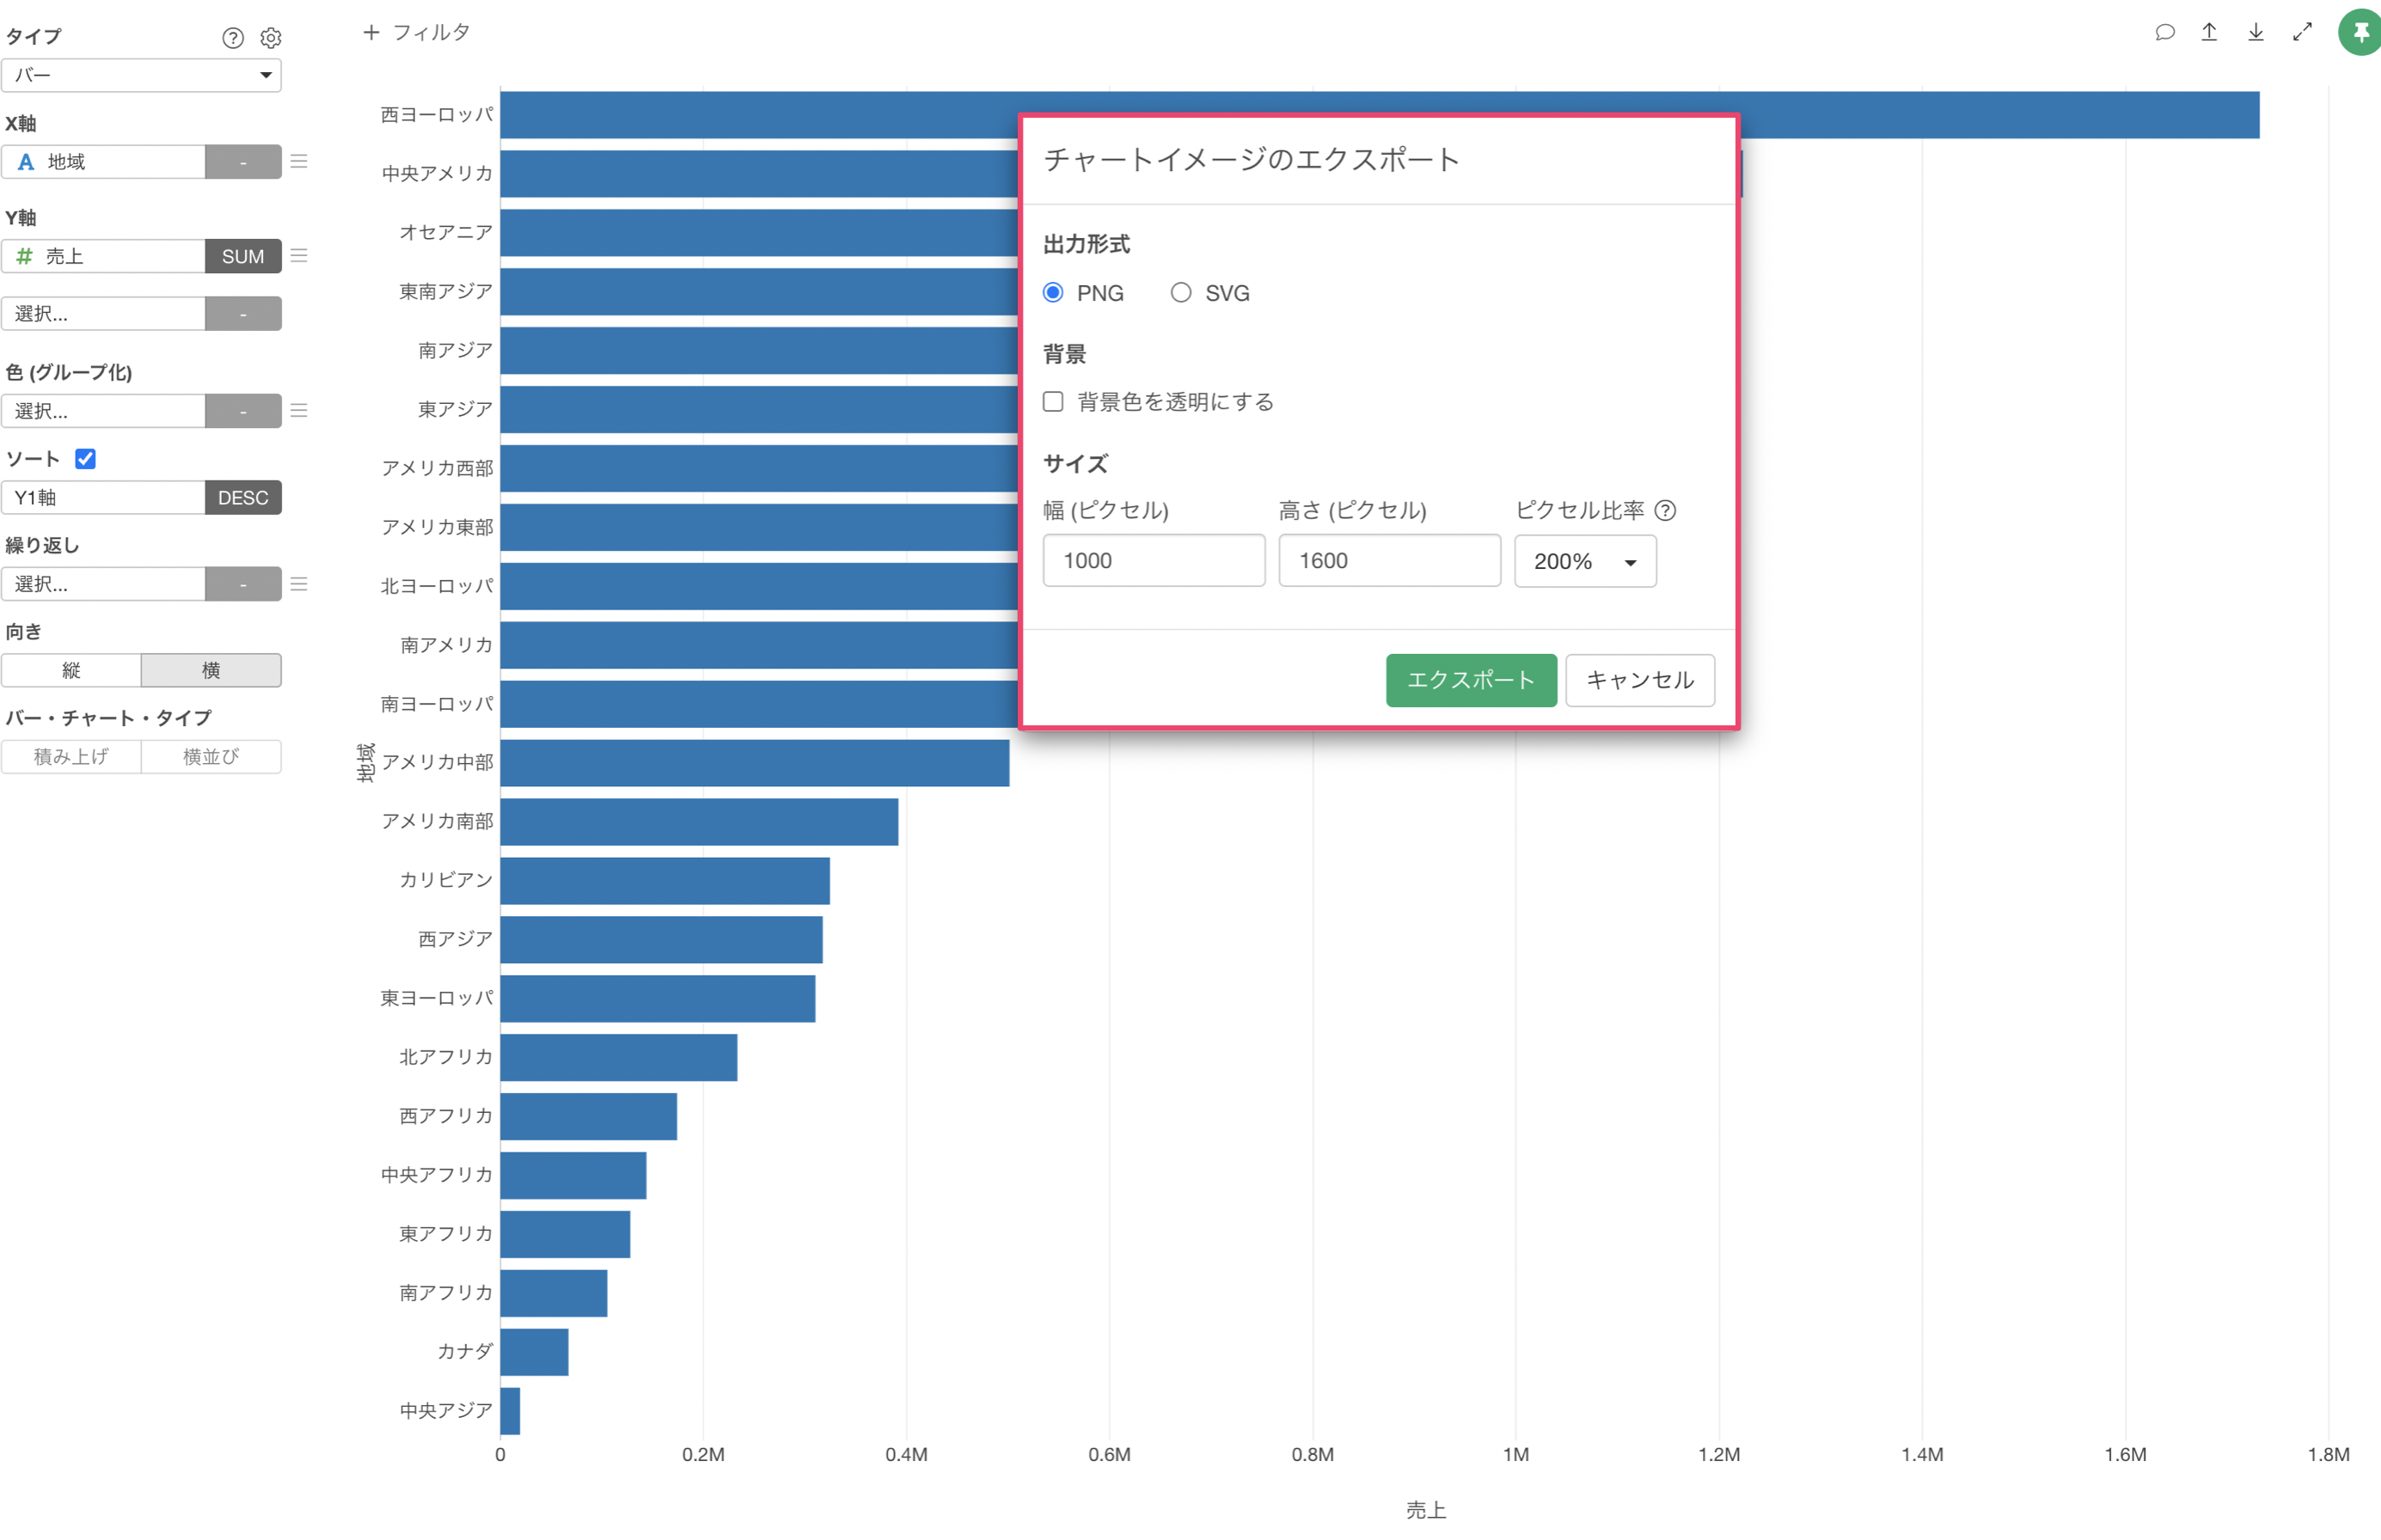2381x1540 pixels.
Task: Select PNG output format
Action: 1053,293
